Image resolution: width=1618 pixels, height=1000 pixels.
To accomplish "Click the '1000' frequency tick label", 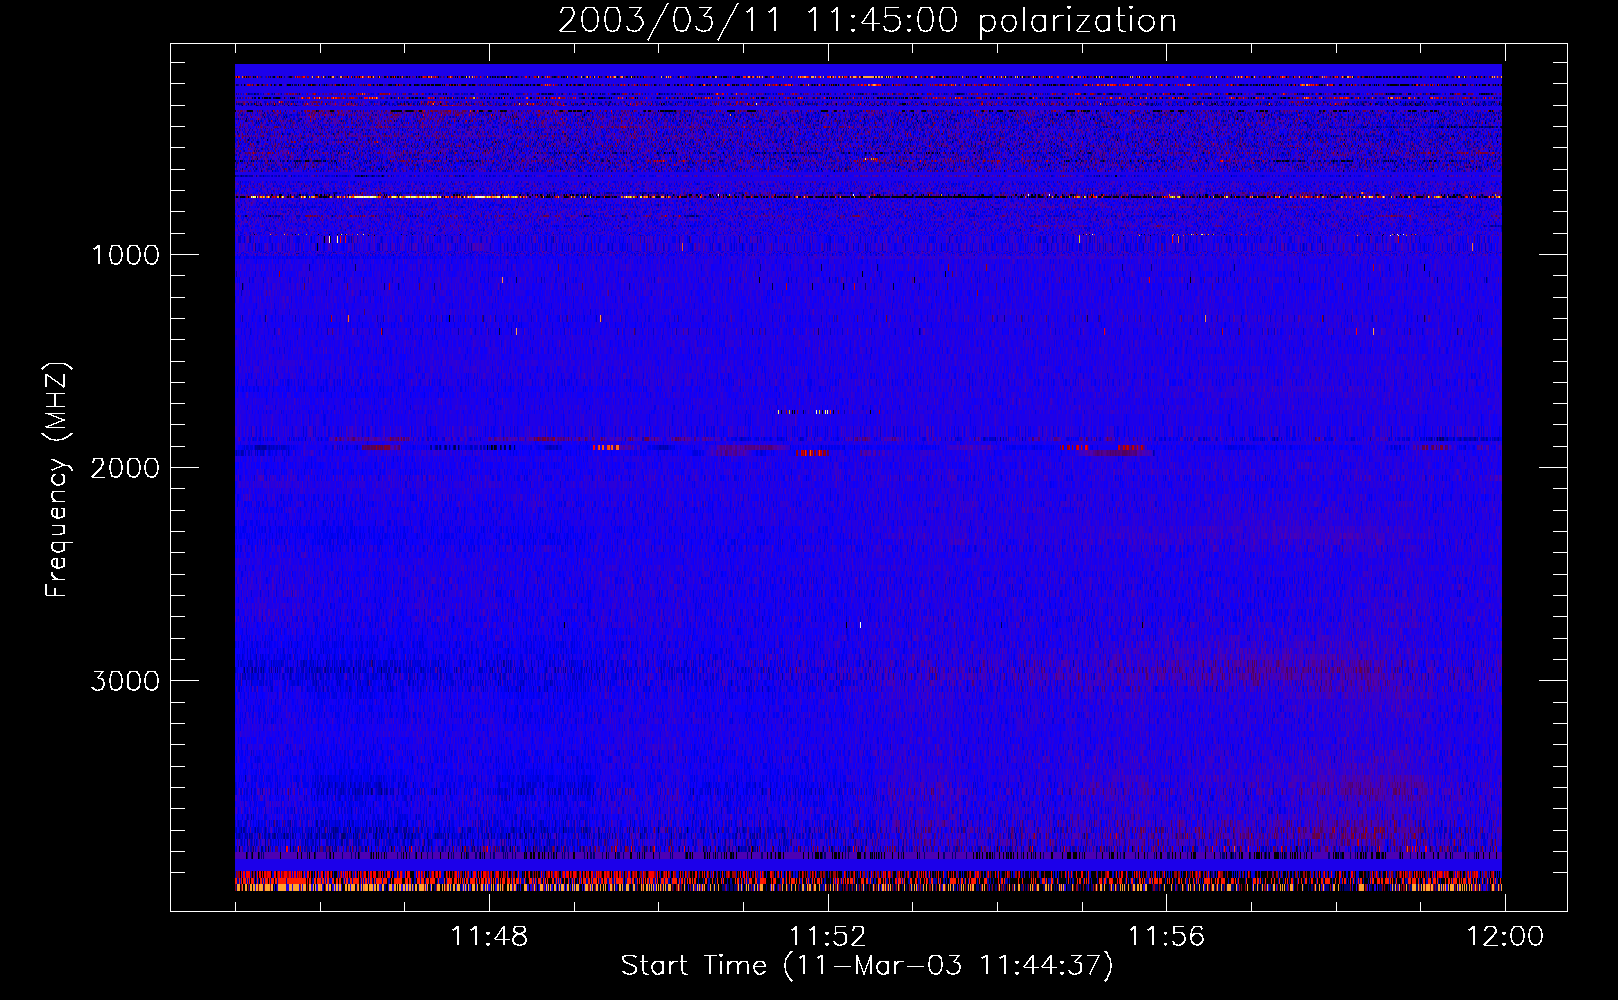I will tap(125, 255).
